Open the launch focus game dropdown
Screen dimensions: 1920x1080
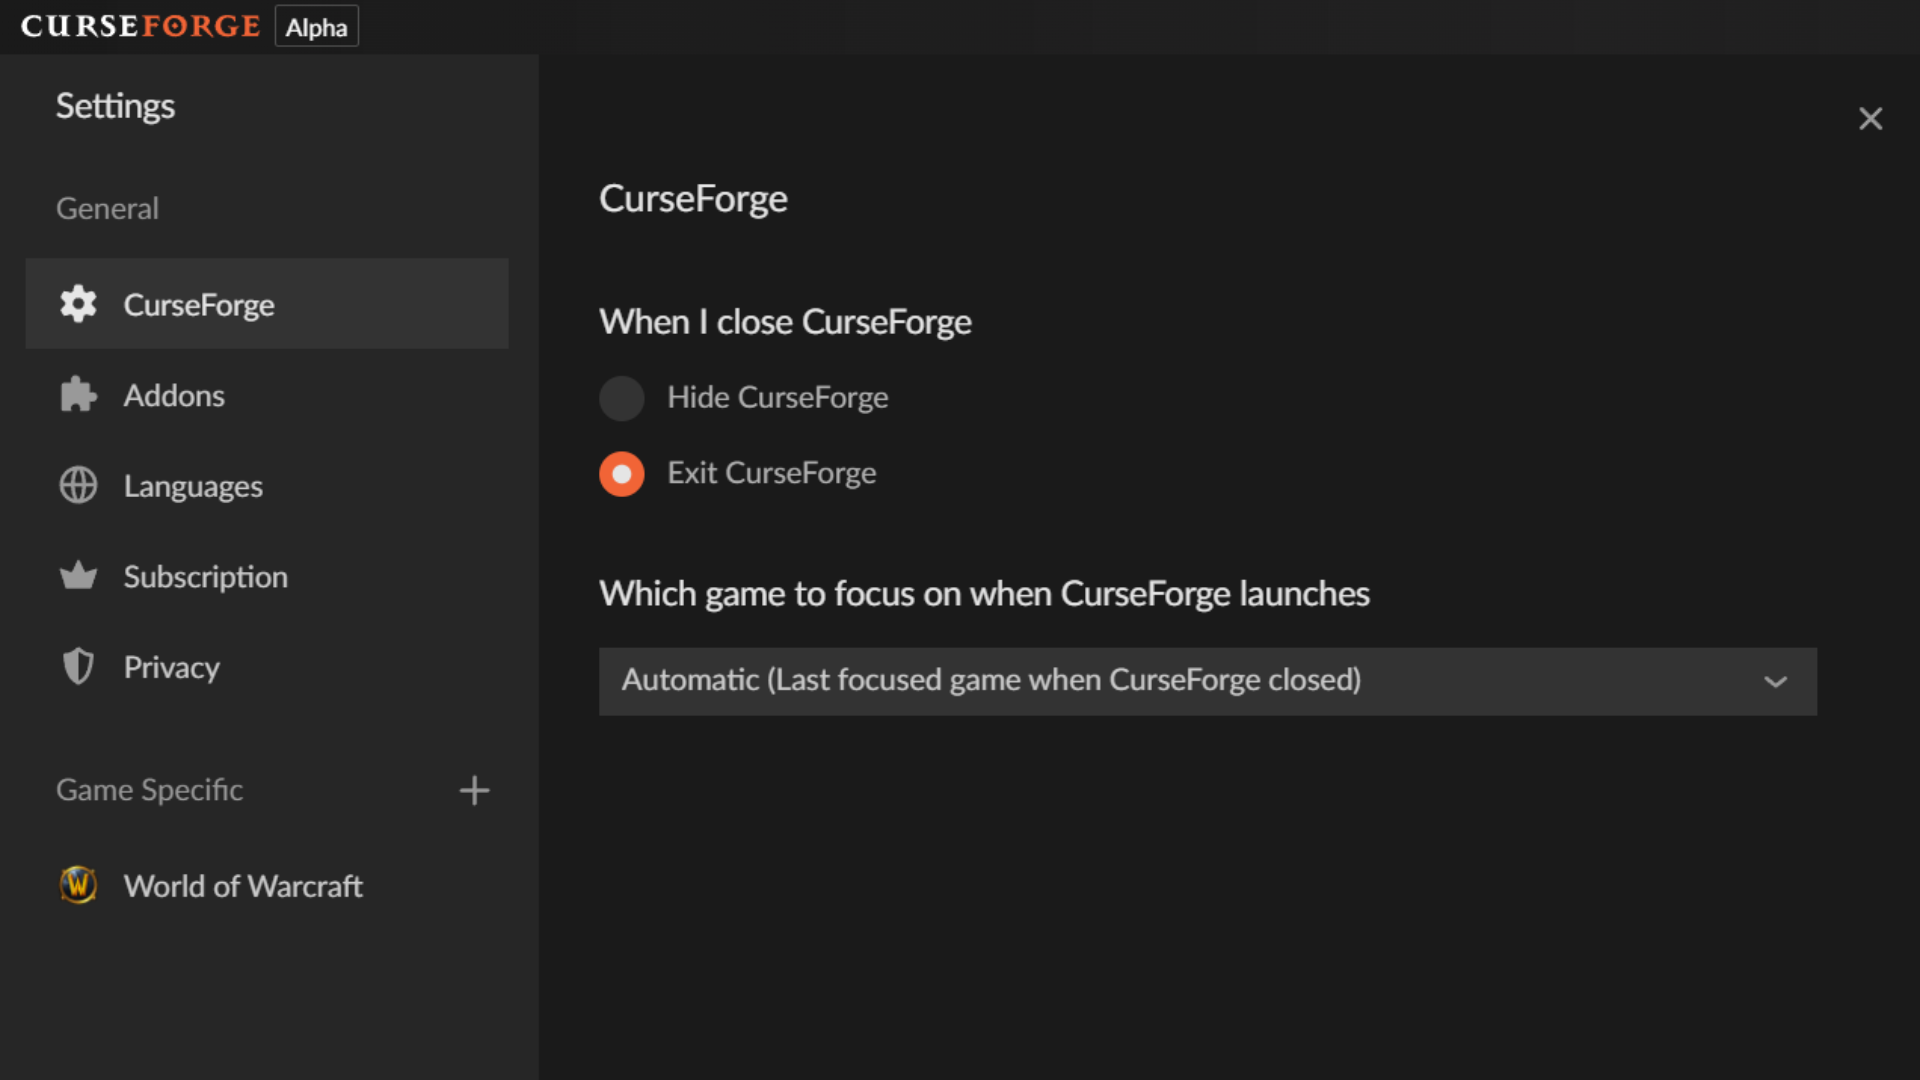[x=1207, y=681]
